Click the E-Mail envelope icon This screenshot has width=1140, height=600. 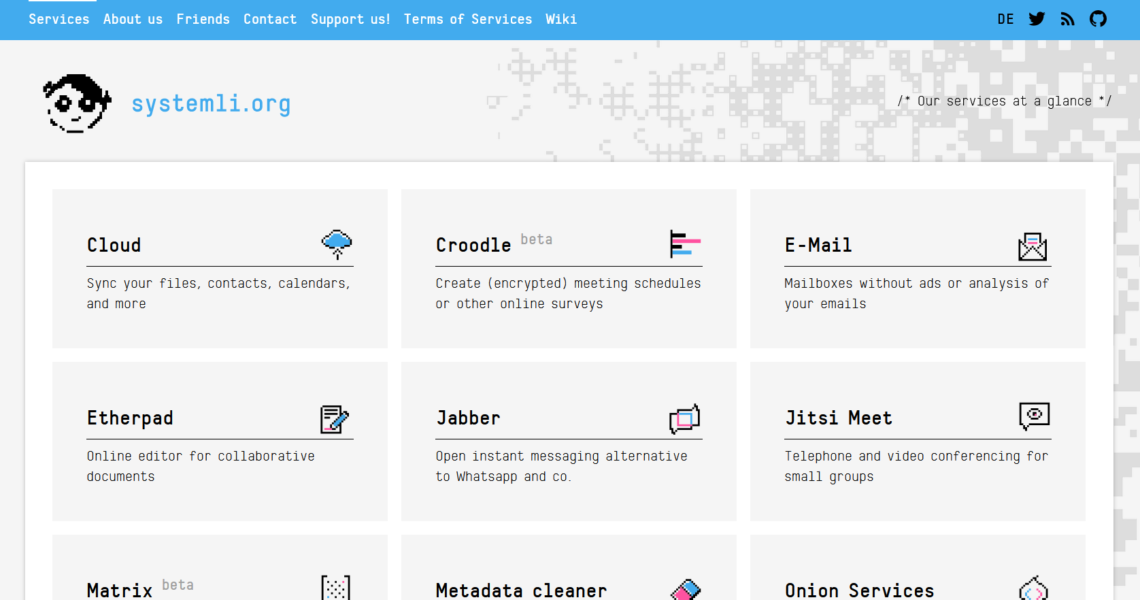(x=1032, y=246)
